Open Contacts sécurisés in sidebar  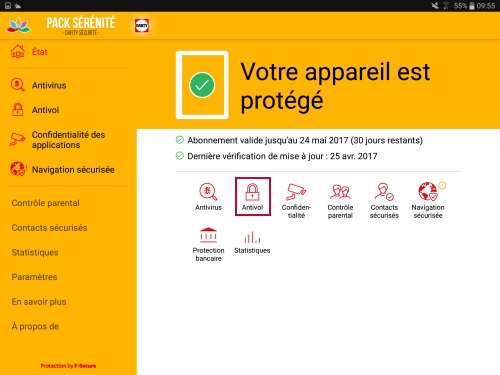click(x=49, y=228)
